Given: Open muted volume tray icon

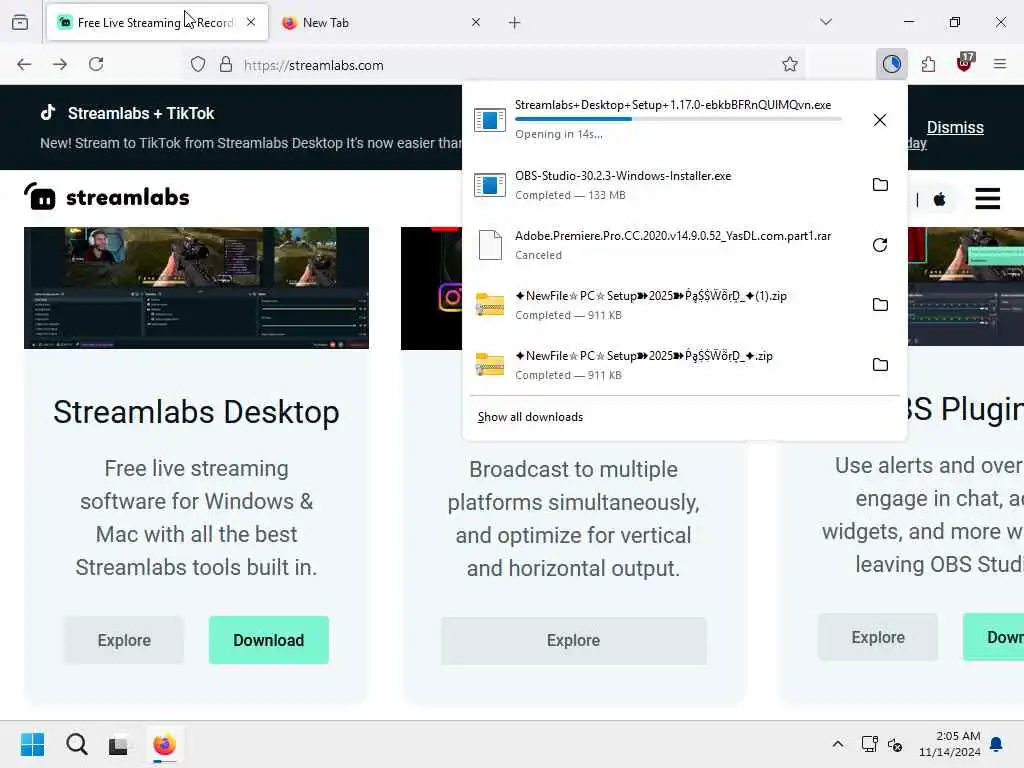Looking at the screenshot, I should point(895,744).
